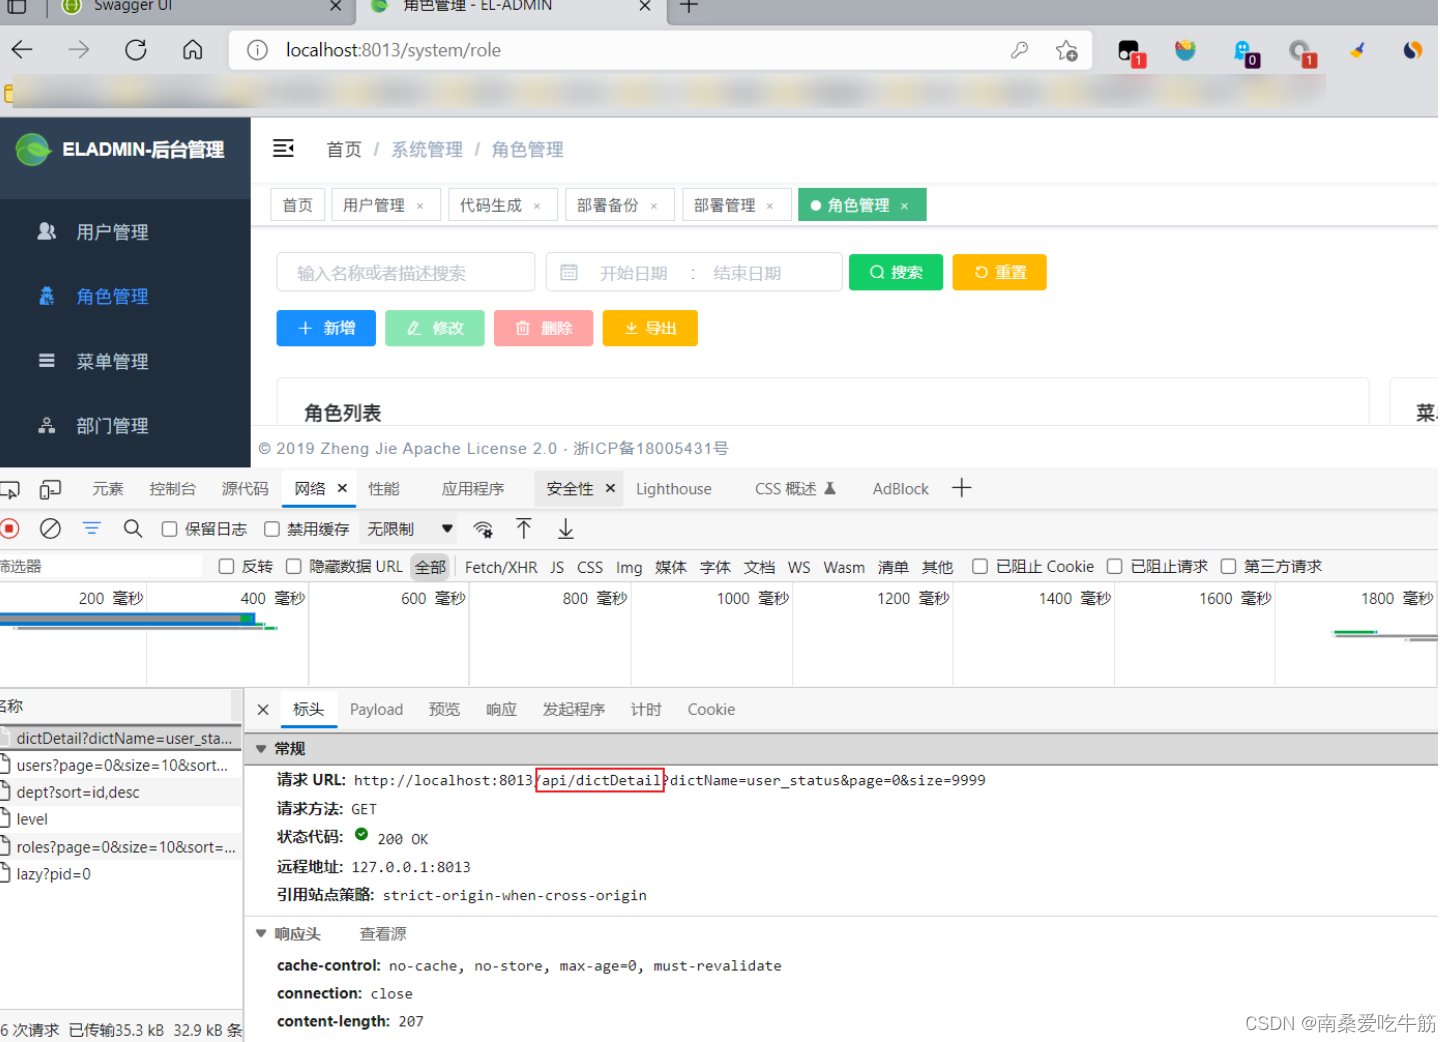
Task: Go back with the browser back arrow
Action: coord(22,50)
